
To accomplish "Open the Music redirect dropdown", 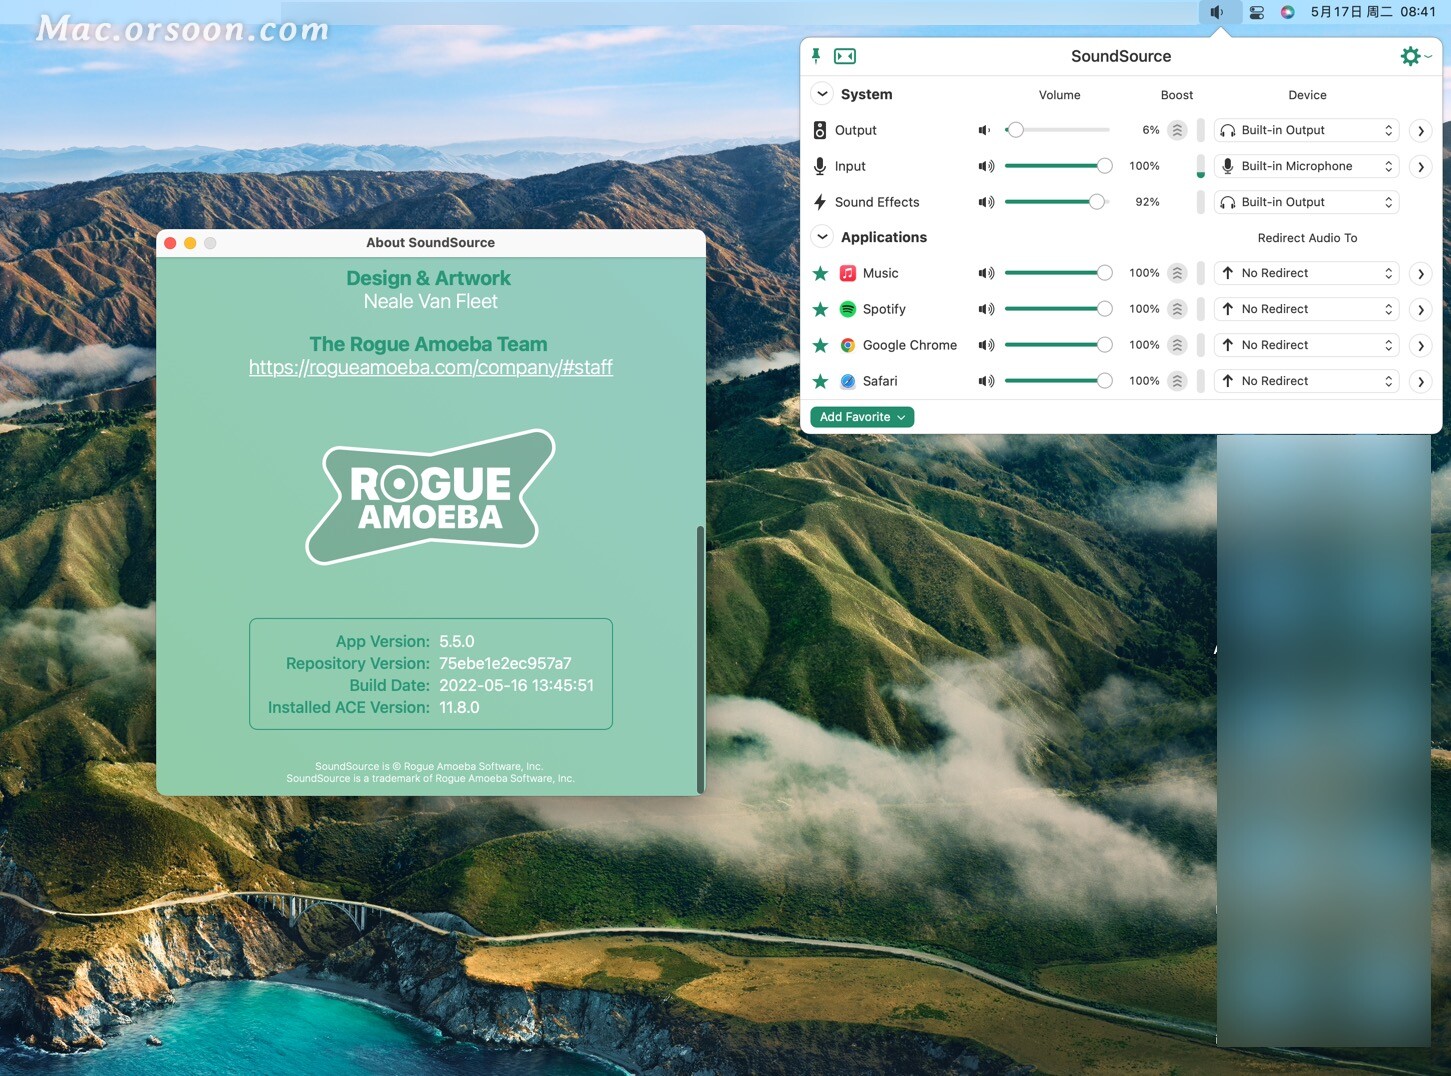I will pyautogui.click(x=1306, y=273).
